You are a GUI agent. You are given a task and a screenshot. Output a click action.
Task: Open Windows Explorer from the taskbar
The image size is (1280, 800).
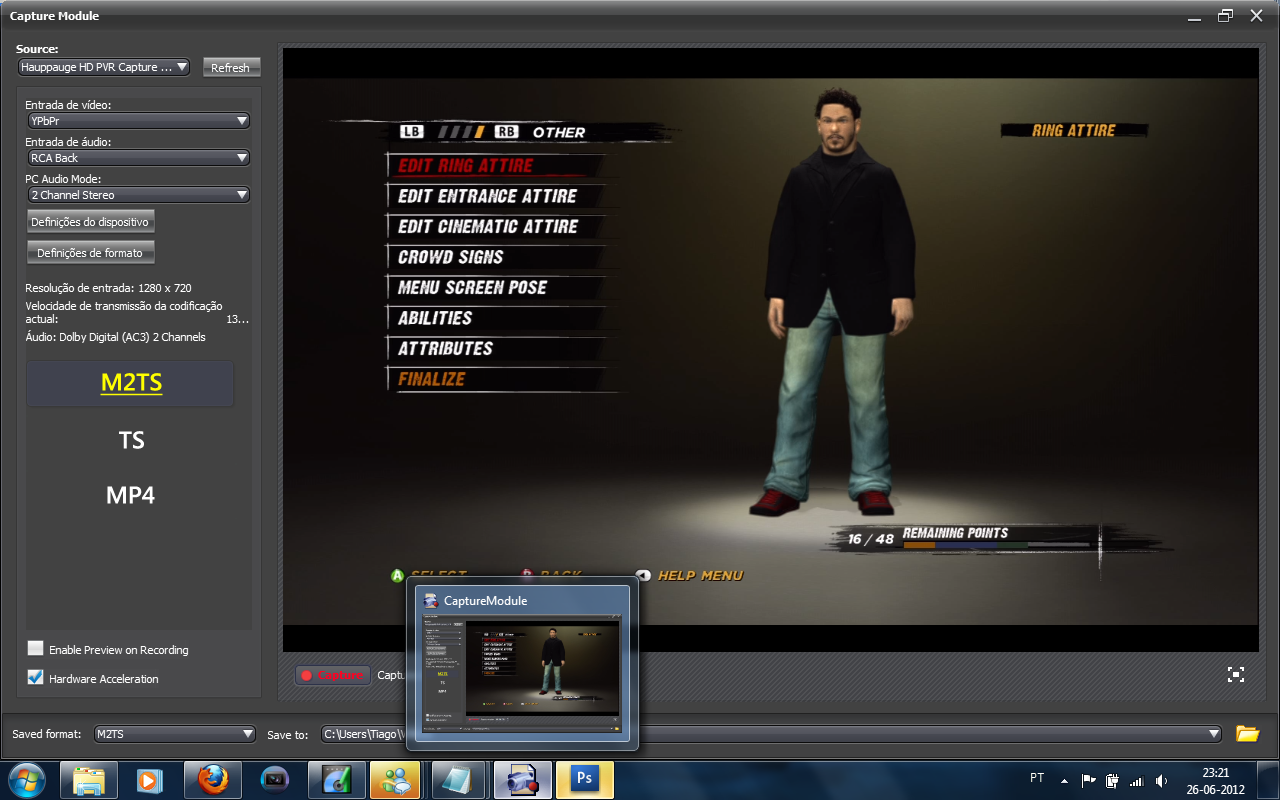click(87, 780)
